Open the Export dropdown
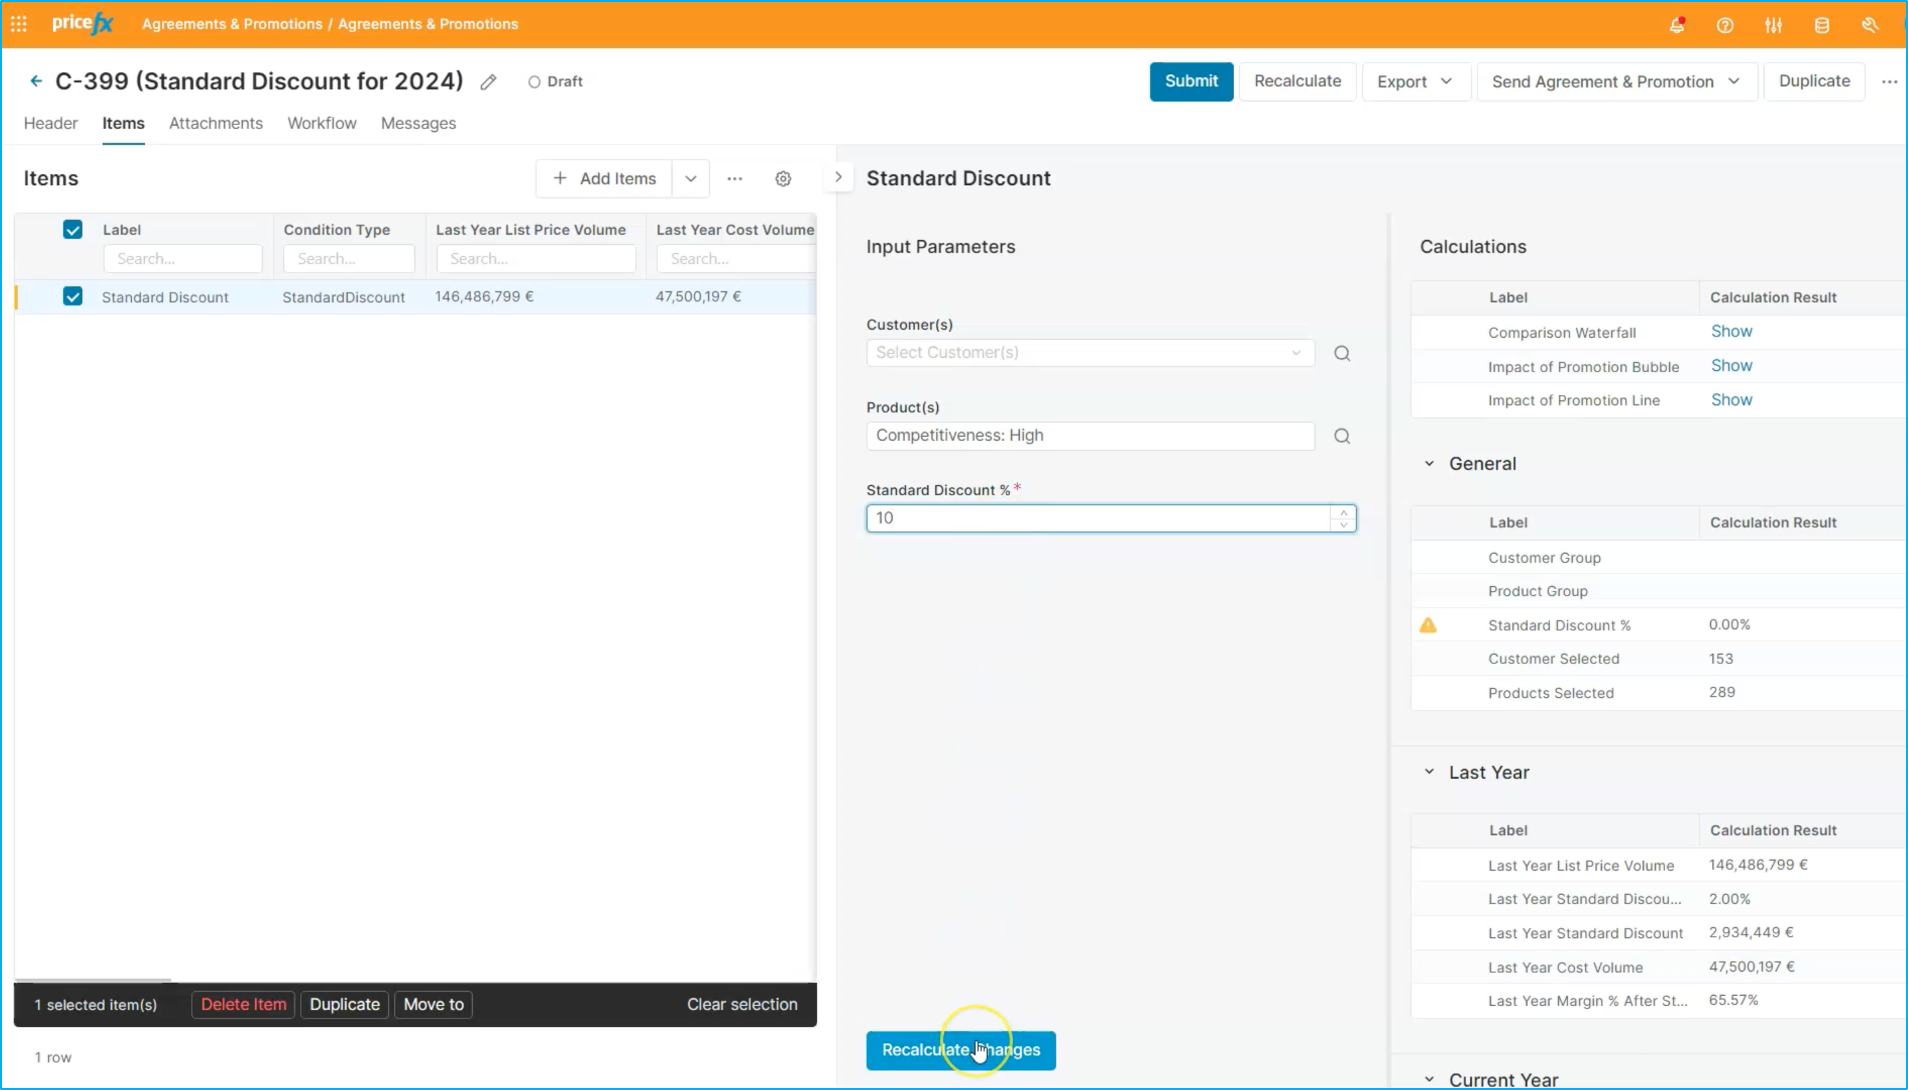The image size is (1908, 1090). [x=1414, y=82]
